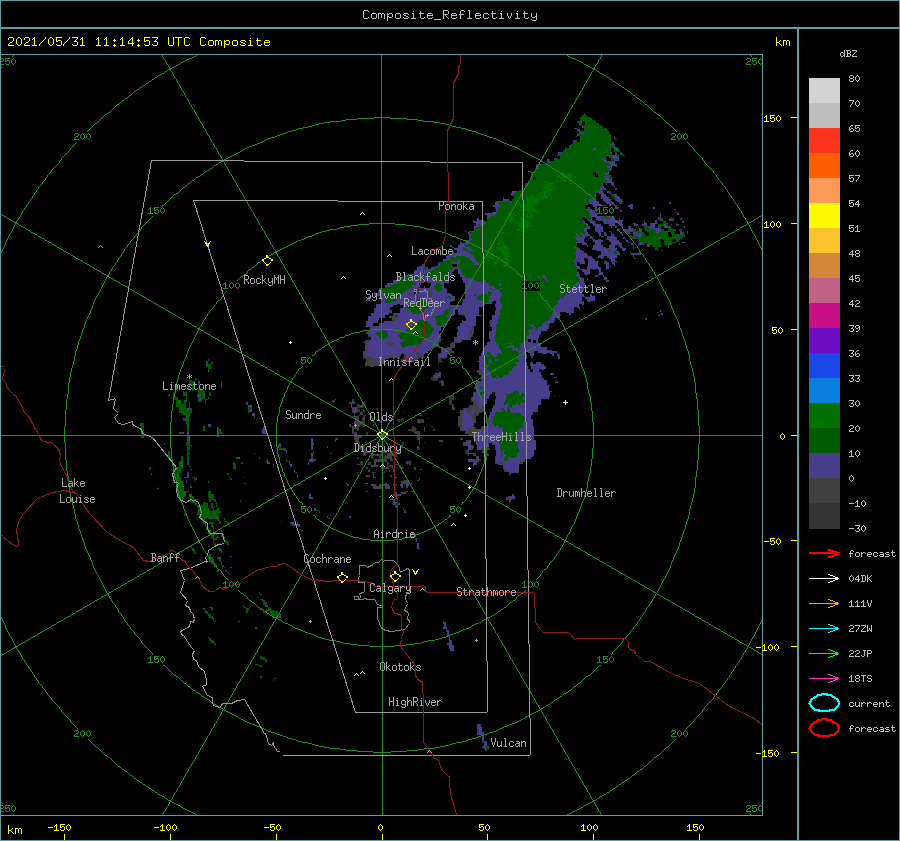Click the yellow diamond marker near RockyMH
Screen dimensions: 900x841
click(267, 261)
